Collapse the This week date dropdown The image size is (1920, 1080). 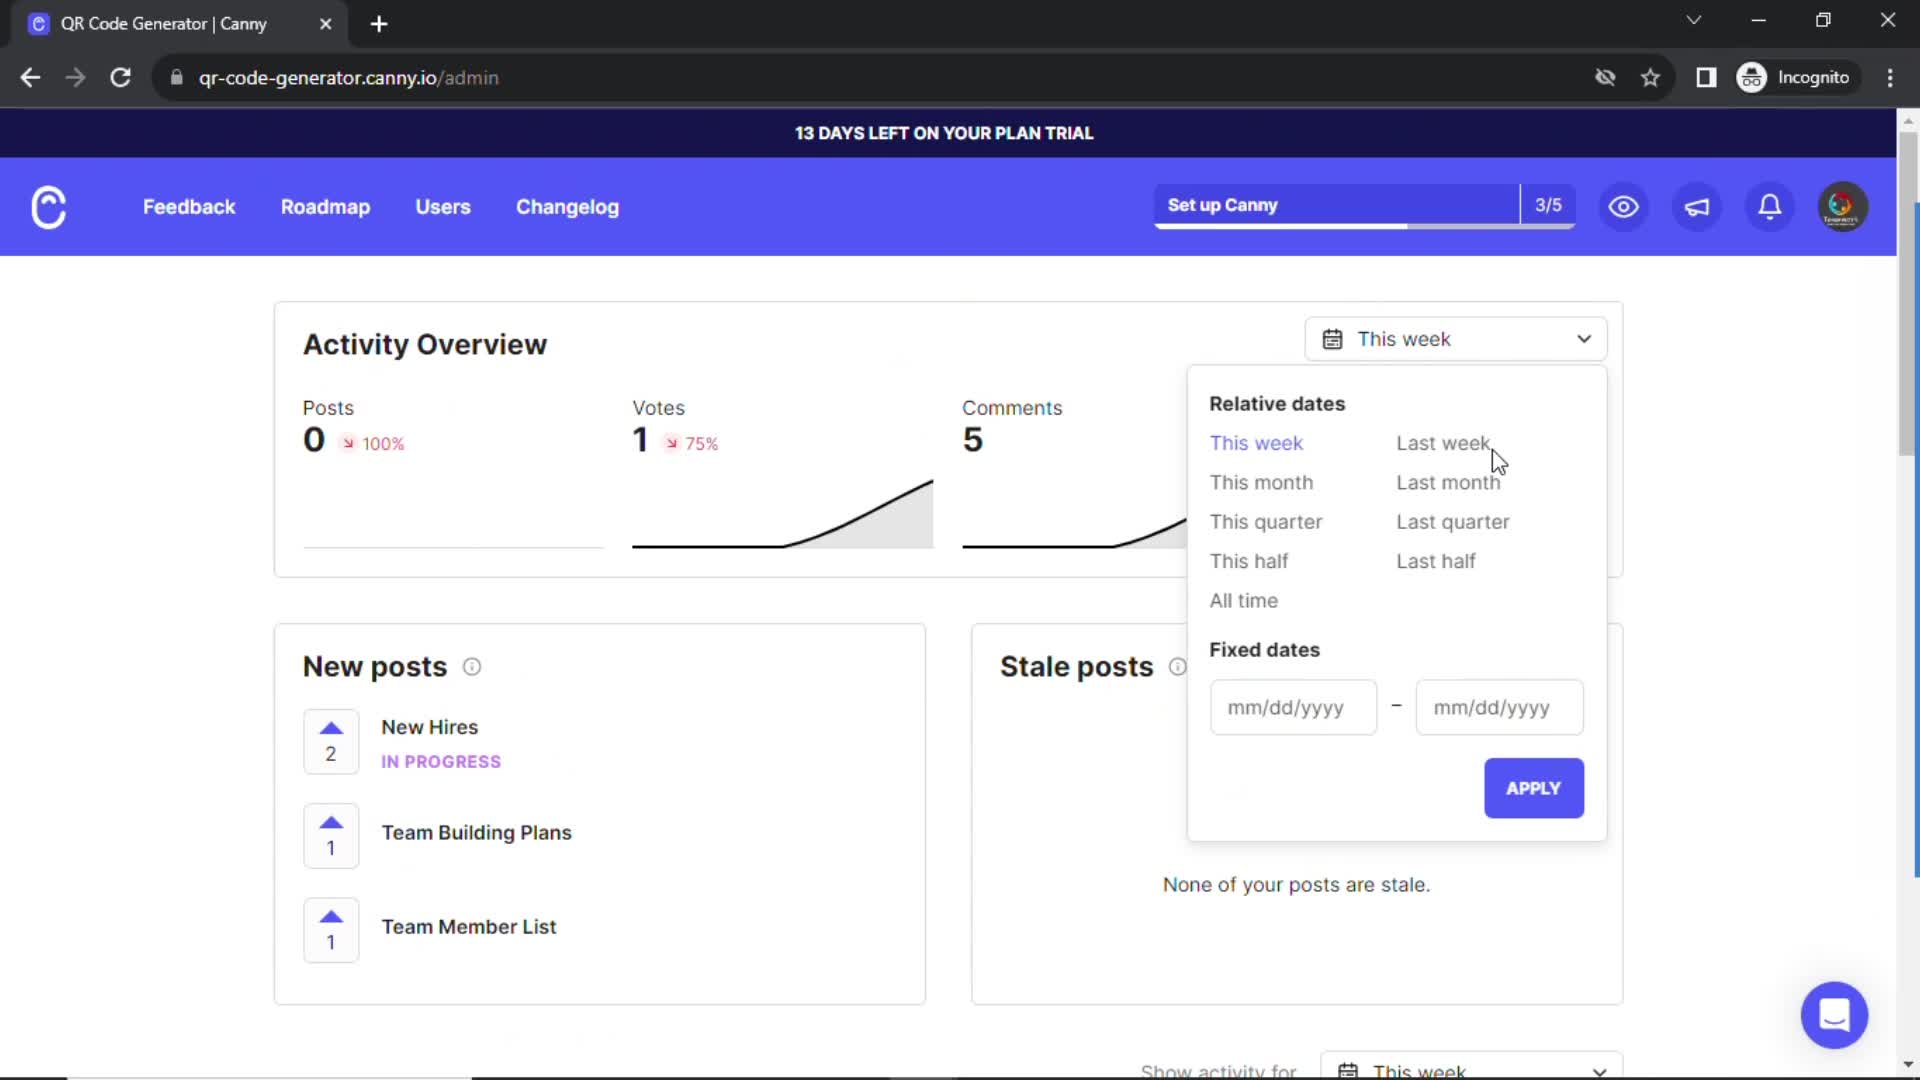[x=1455, y=339]
